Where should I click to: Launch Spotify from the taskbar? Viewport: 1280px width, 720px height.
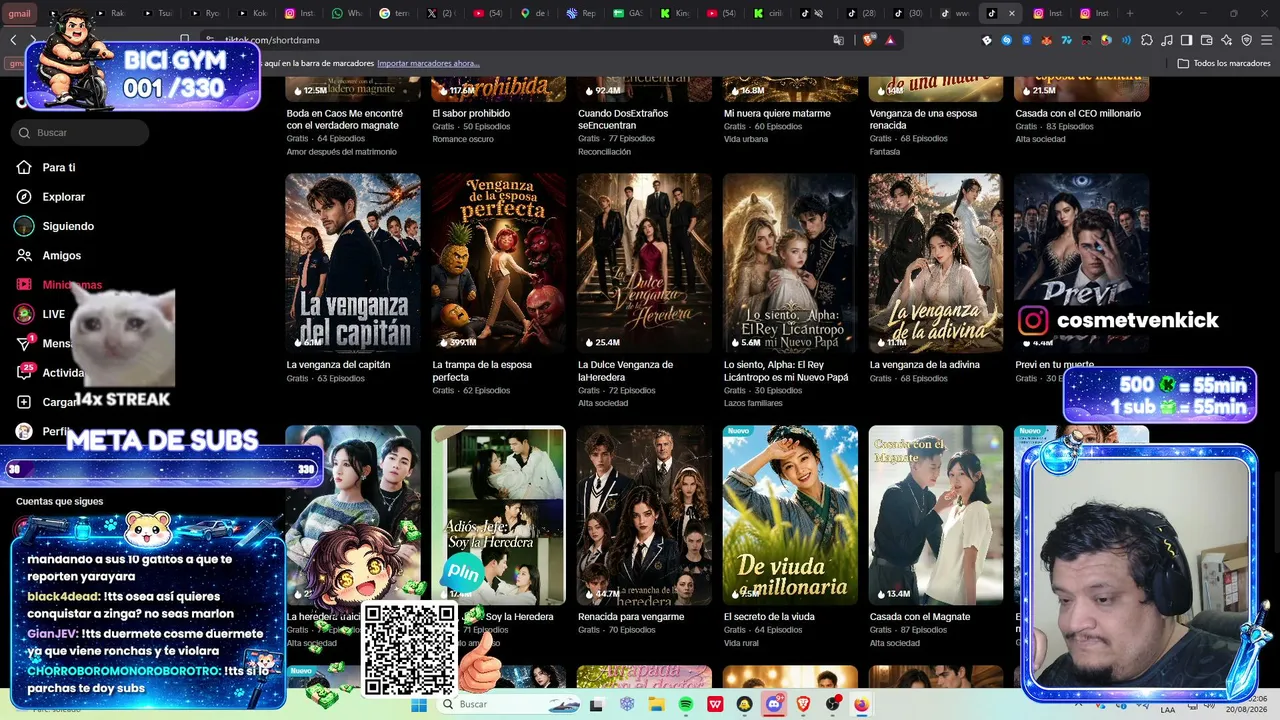[x=686, y=704]
